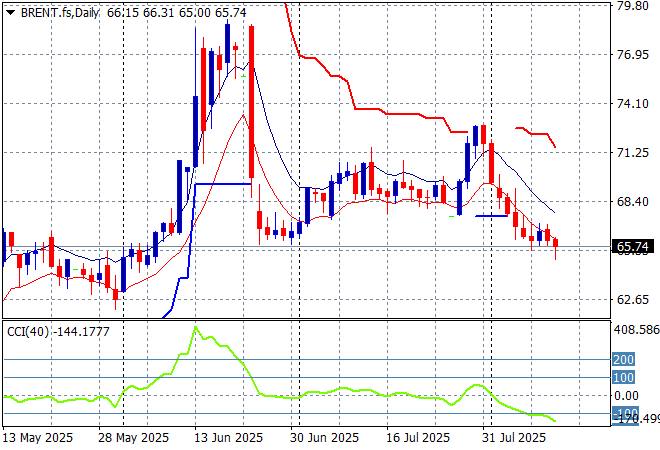Click the 13 May 2025 date label
The height and width of the screenshot is (450, 660).
tap(40, 438)
